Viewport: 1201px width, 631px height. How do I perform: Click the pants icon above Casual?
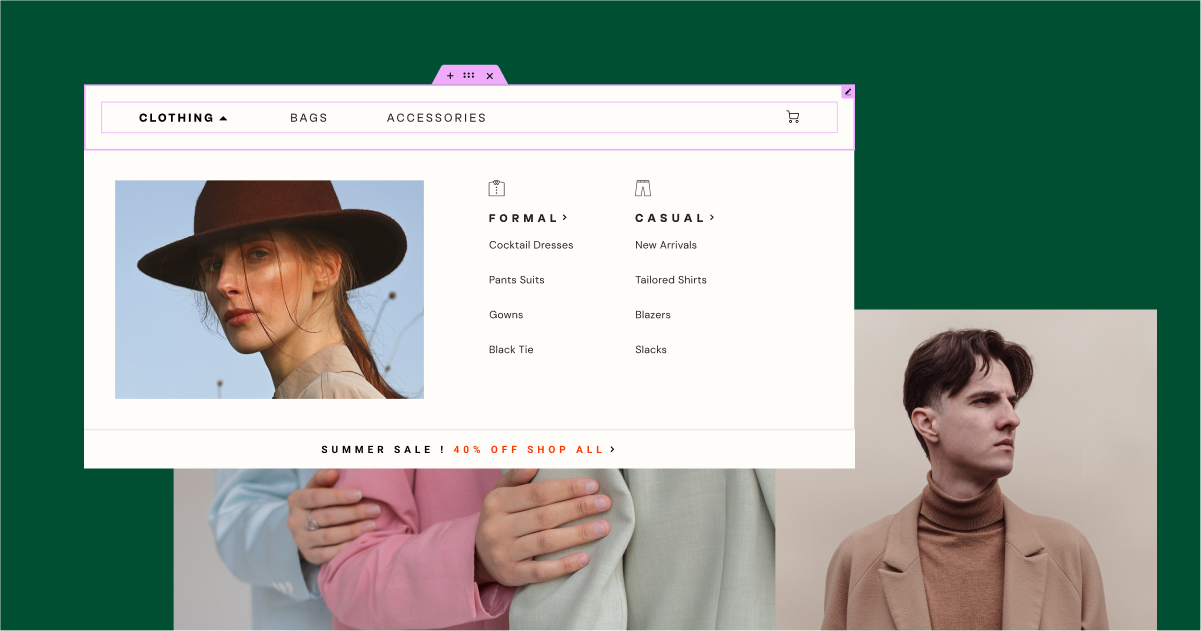(x=643, y=188)
